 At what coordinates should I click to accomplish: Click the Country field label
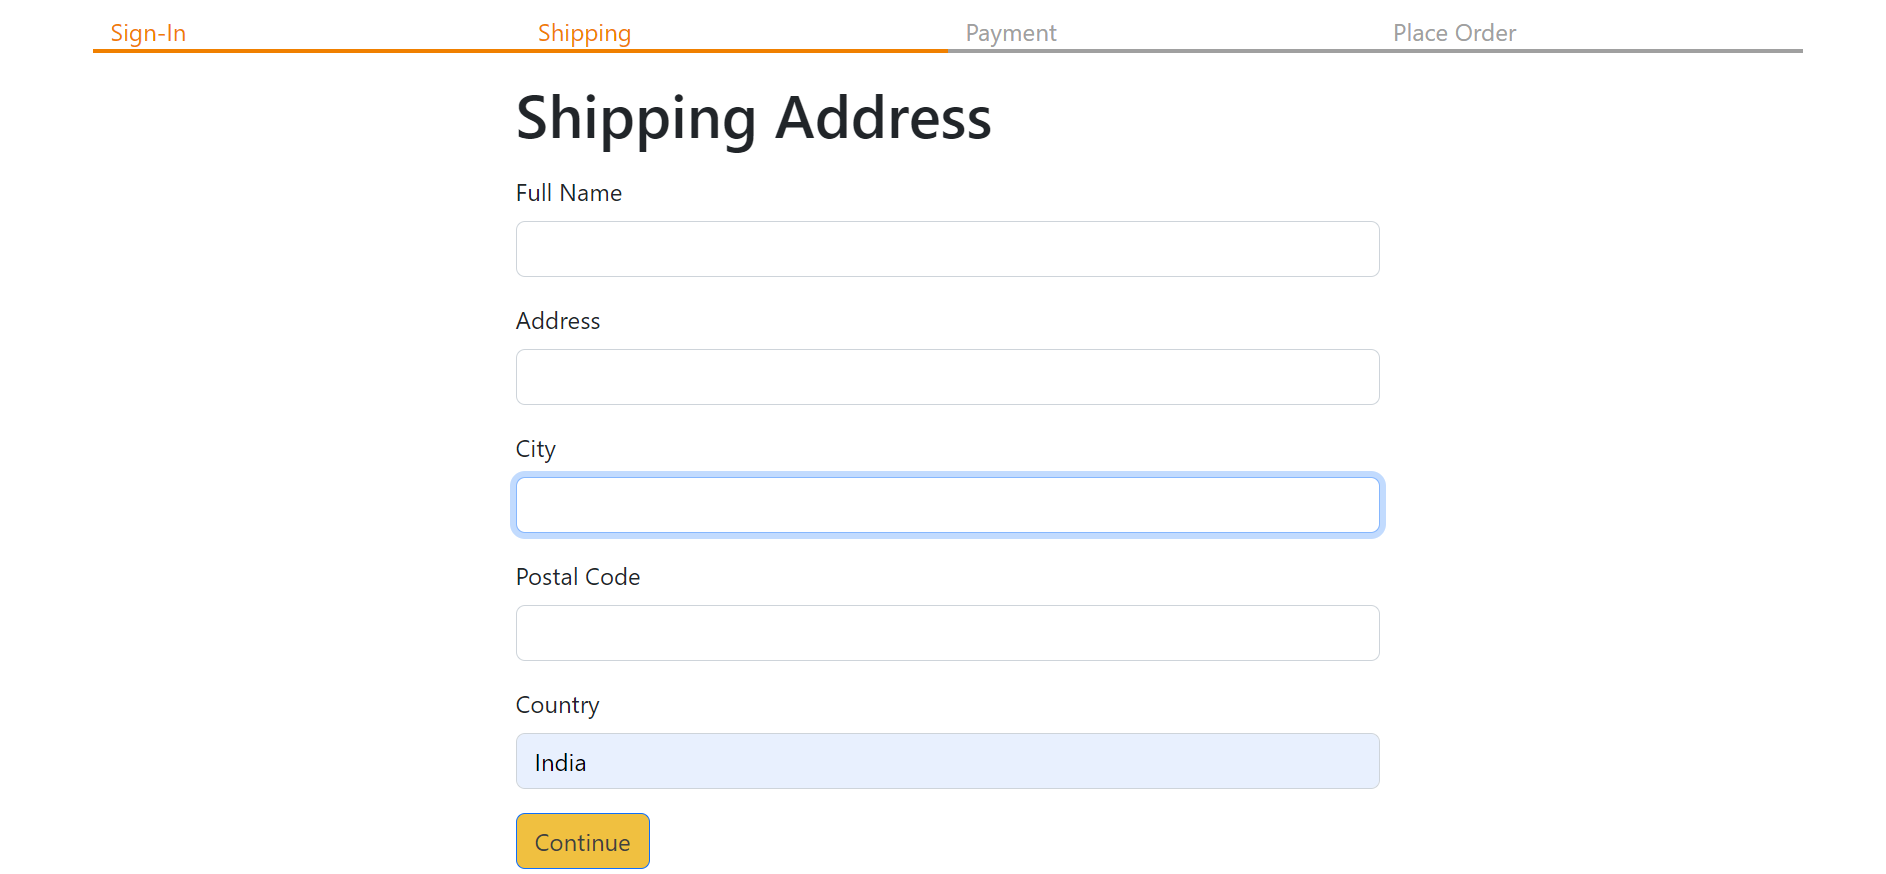click(x=557, y=705)
